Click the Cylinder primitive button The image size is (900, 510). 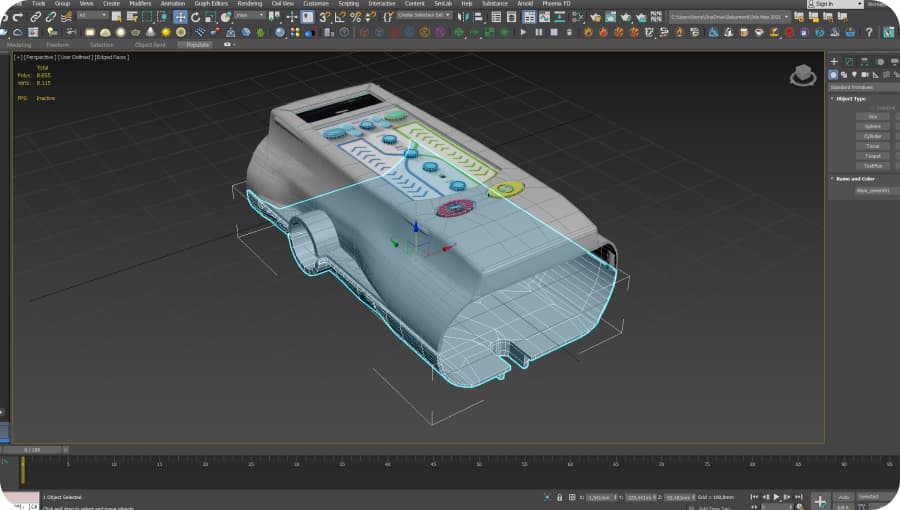tap(872, 136)
